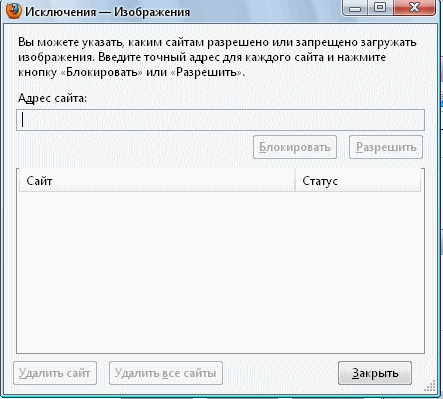Click the Firefox icon in the title bar
Viewport: 443px width, 399px height.
pyautogui.click(x=14, y=11)
